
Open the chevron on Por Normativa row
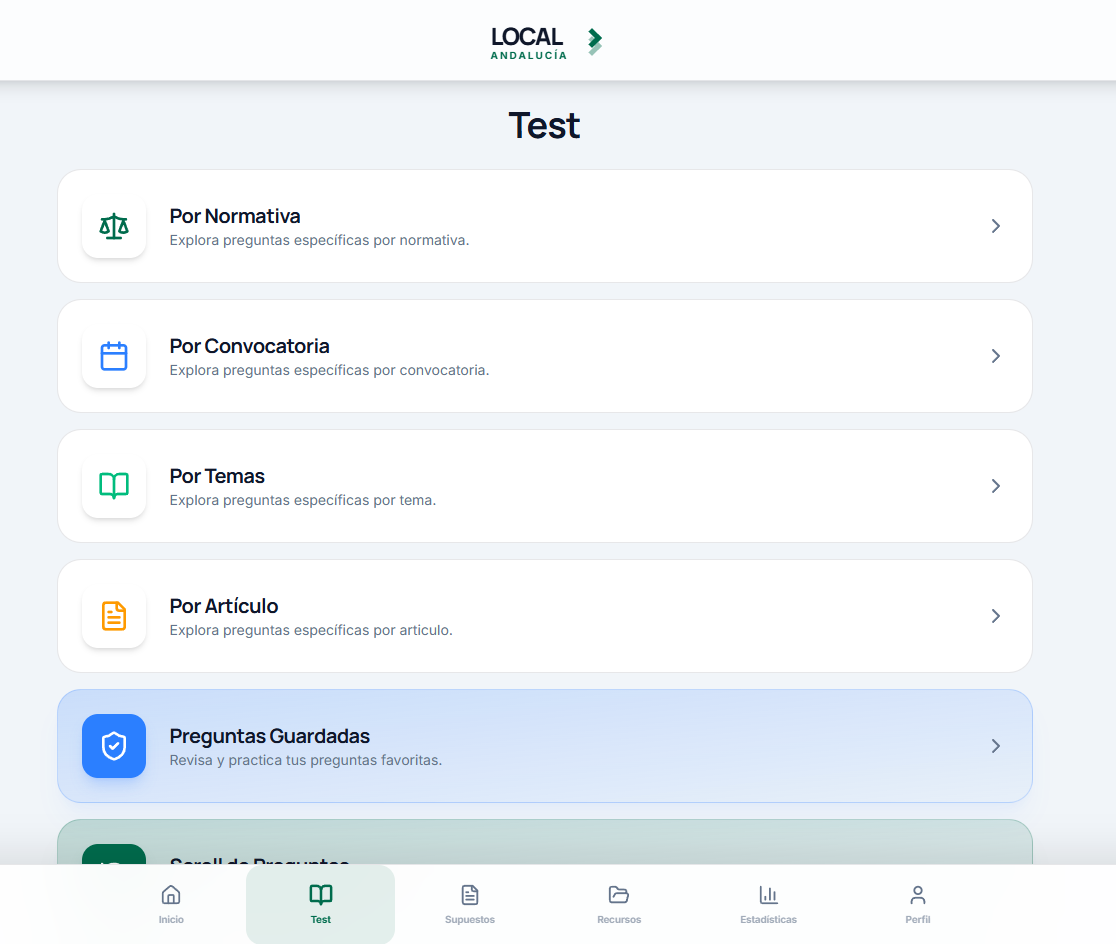[x=996, y=226]
